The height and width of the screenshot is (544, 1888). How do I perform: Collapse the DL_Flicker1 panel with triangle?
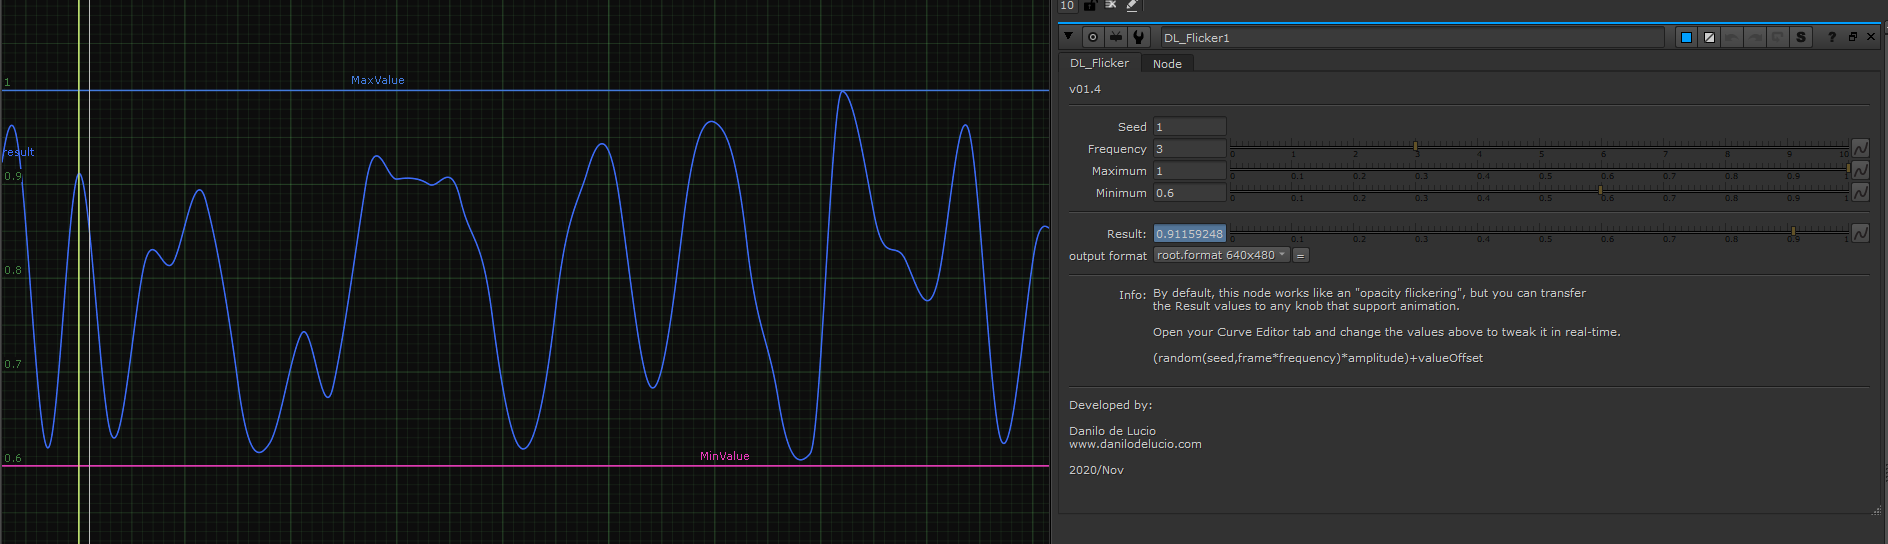click(x=1068, y=37)
